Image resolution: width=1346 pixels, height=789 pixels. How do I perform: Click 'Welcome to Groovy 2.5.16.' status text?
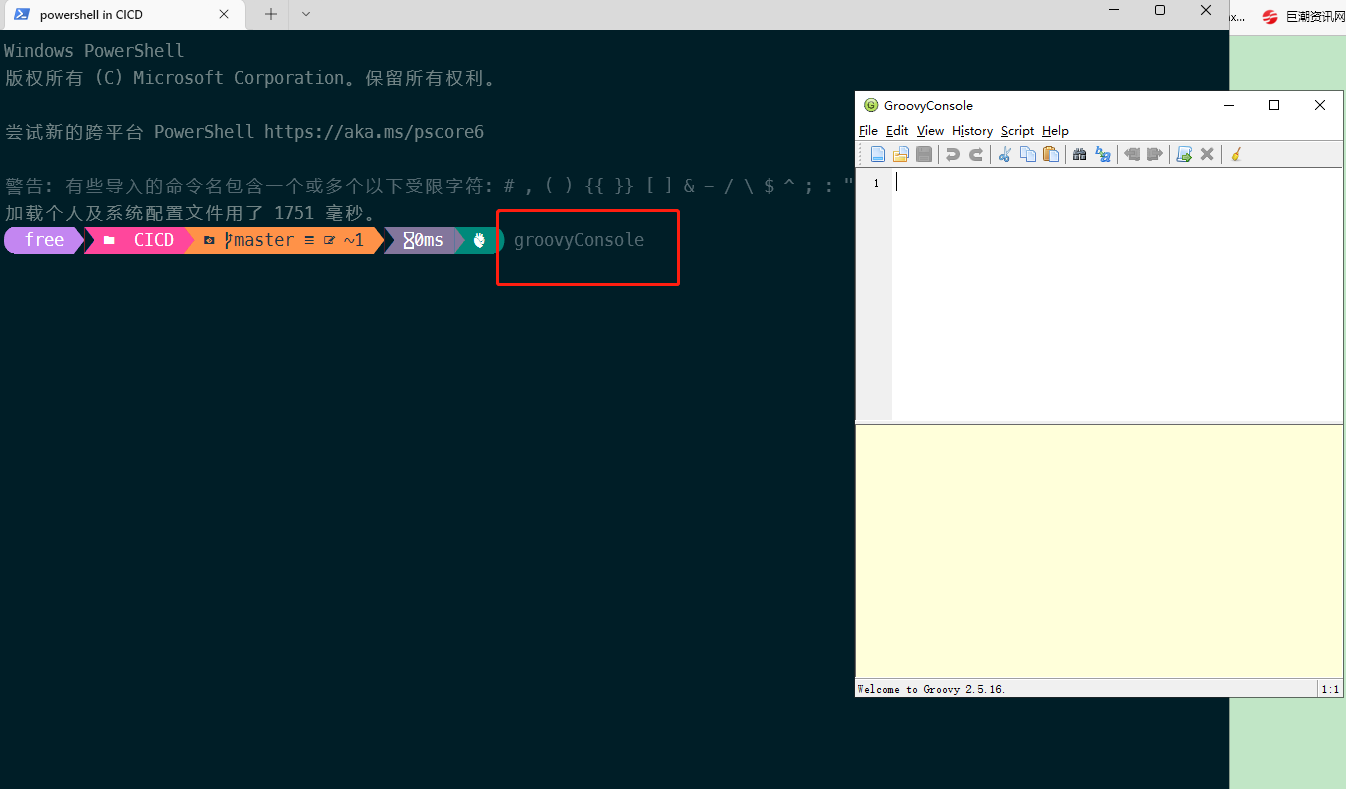pyautogui.click(x=931, y=689)
